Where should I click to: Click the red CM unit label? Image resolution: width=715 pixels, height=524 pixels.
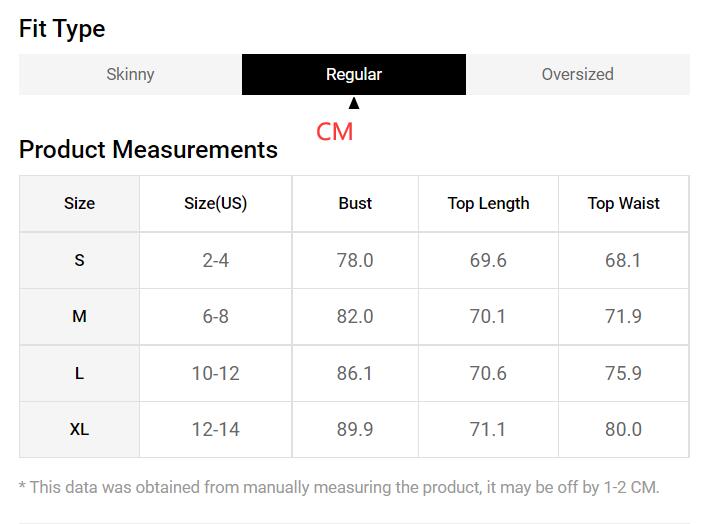[x=335, y=132]
